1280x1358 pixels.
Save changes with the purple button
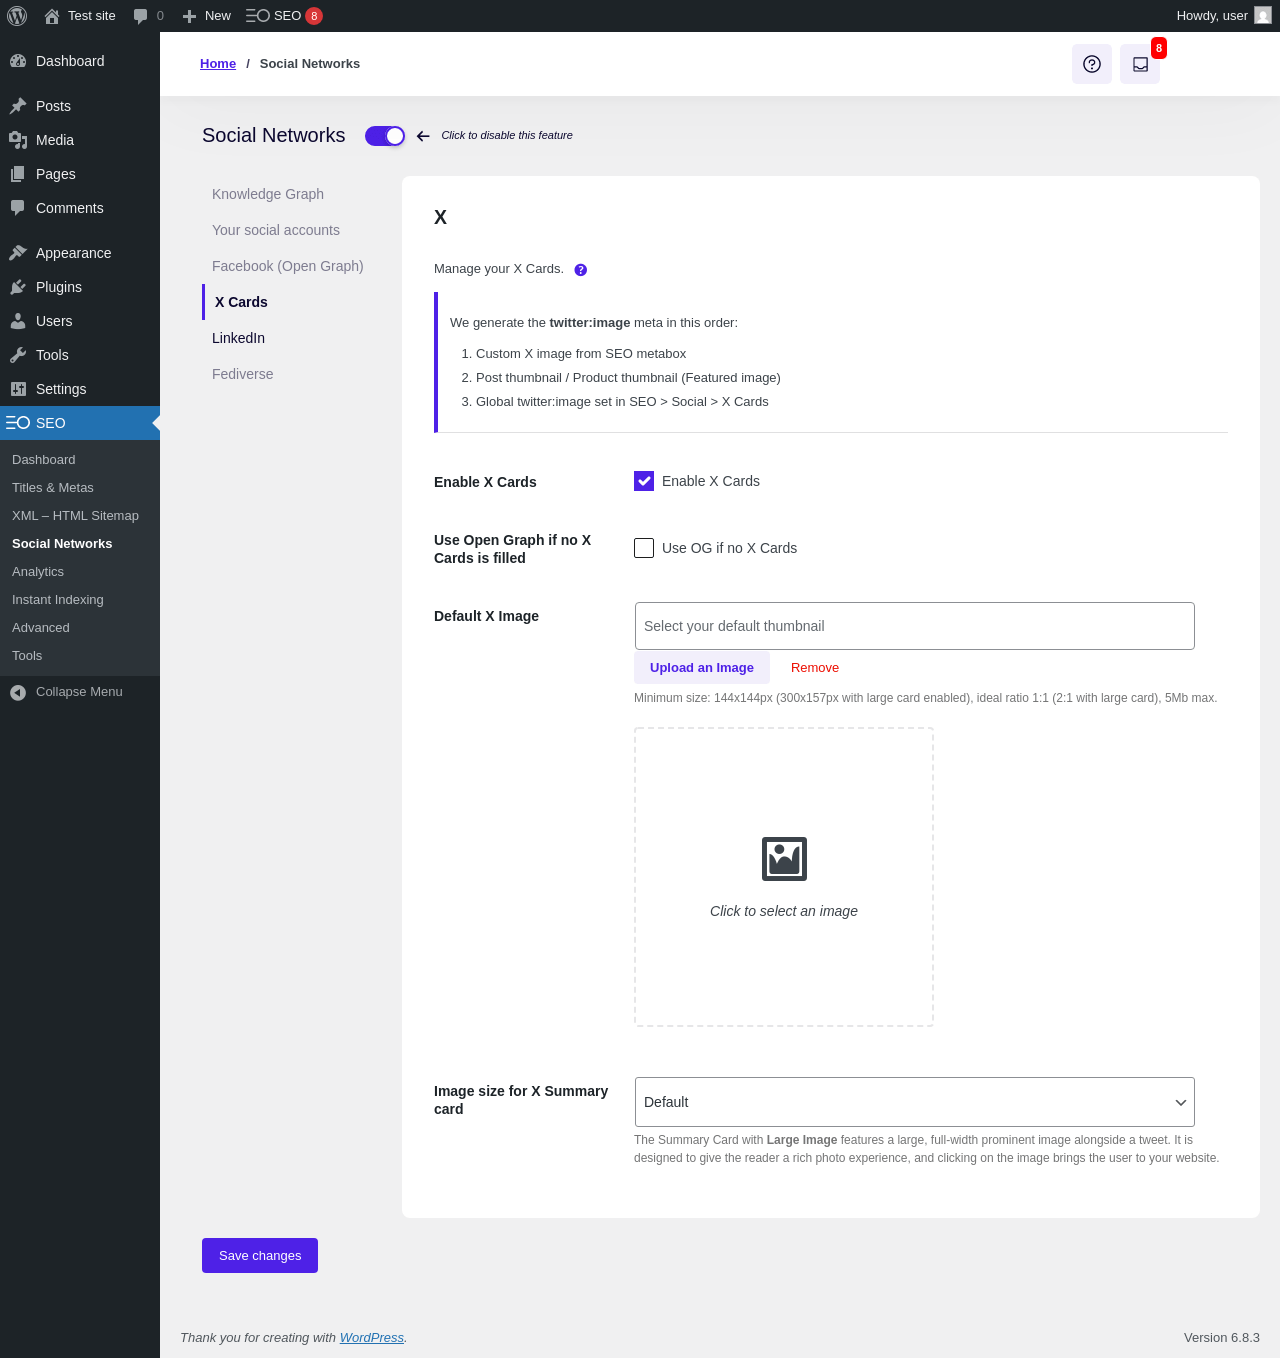pyautogui.click(x=260, y=1256)
